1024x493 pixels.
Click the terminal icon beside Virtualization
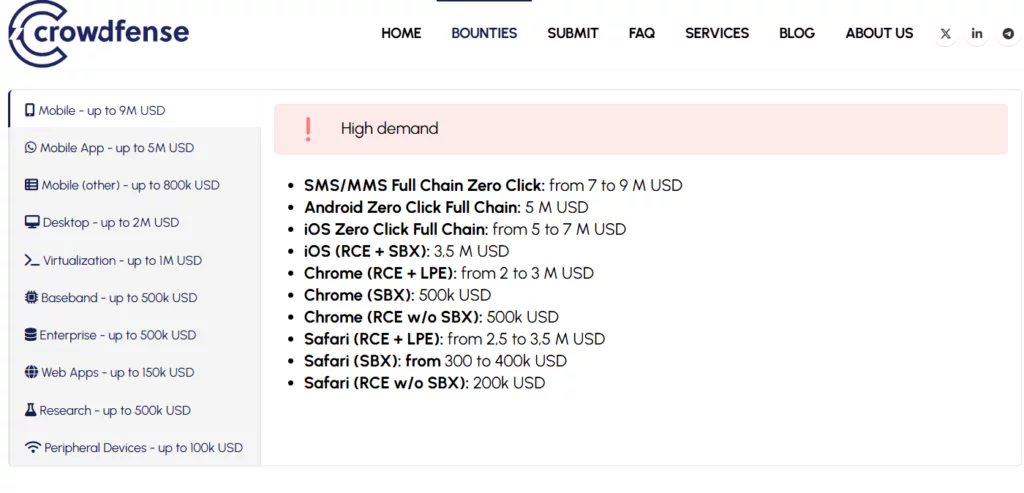(32, 260)
